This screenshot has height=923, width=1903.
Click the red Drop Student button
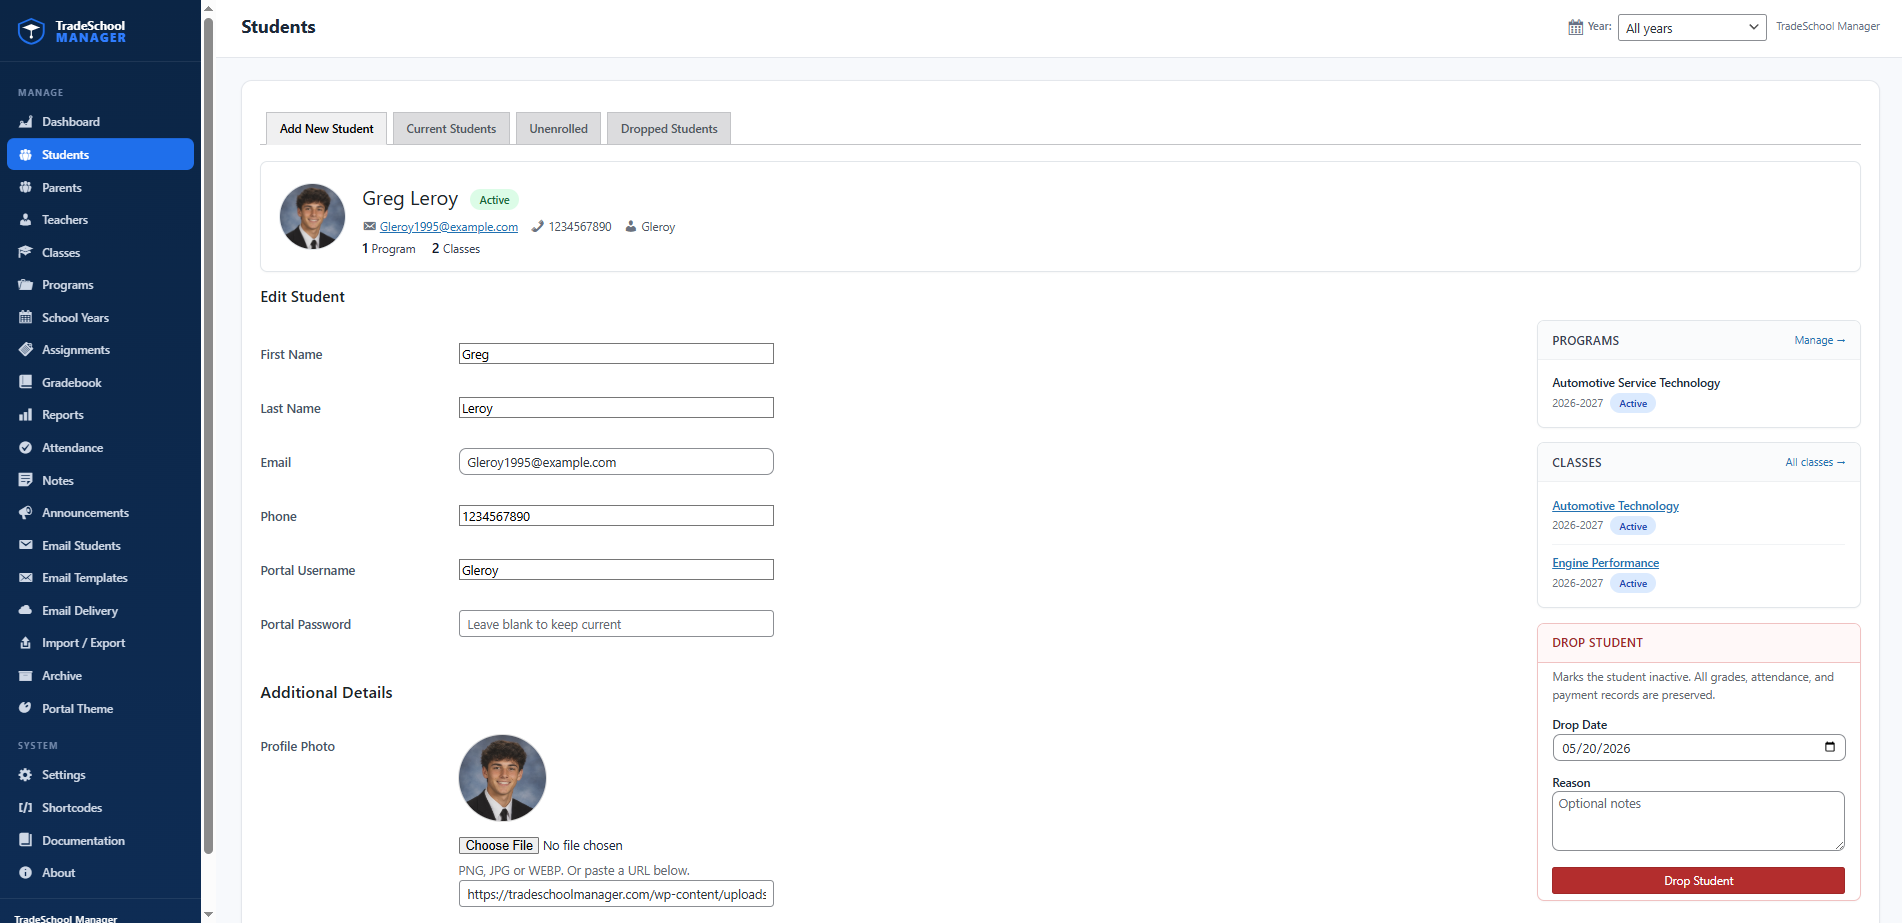(1698, 881)
